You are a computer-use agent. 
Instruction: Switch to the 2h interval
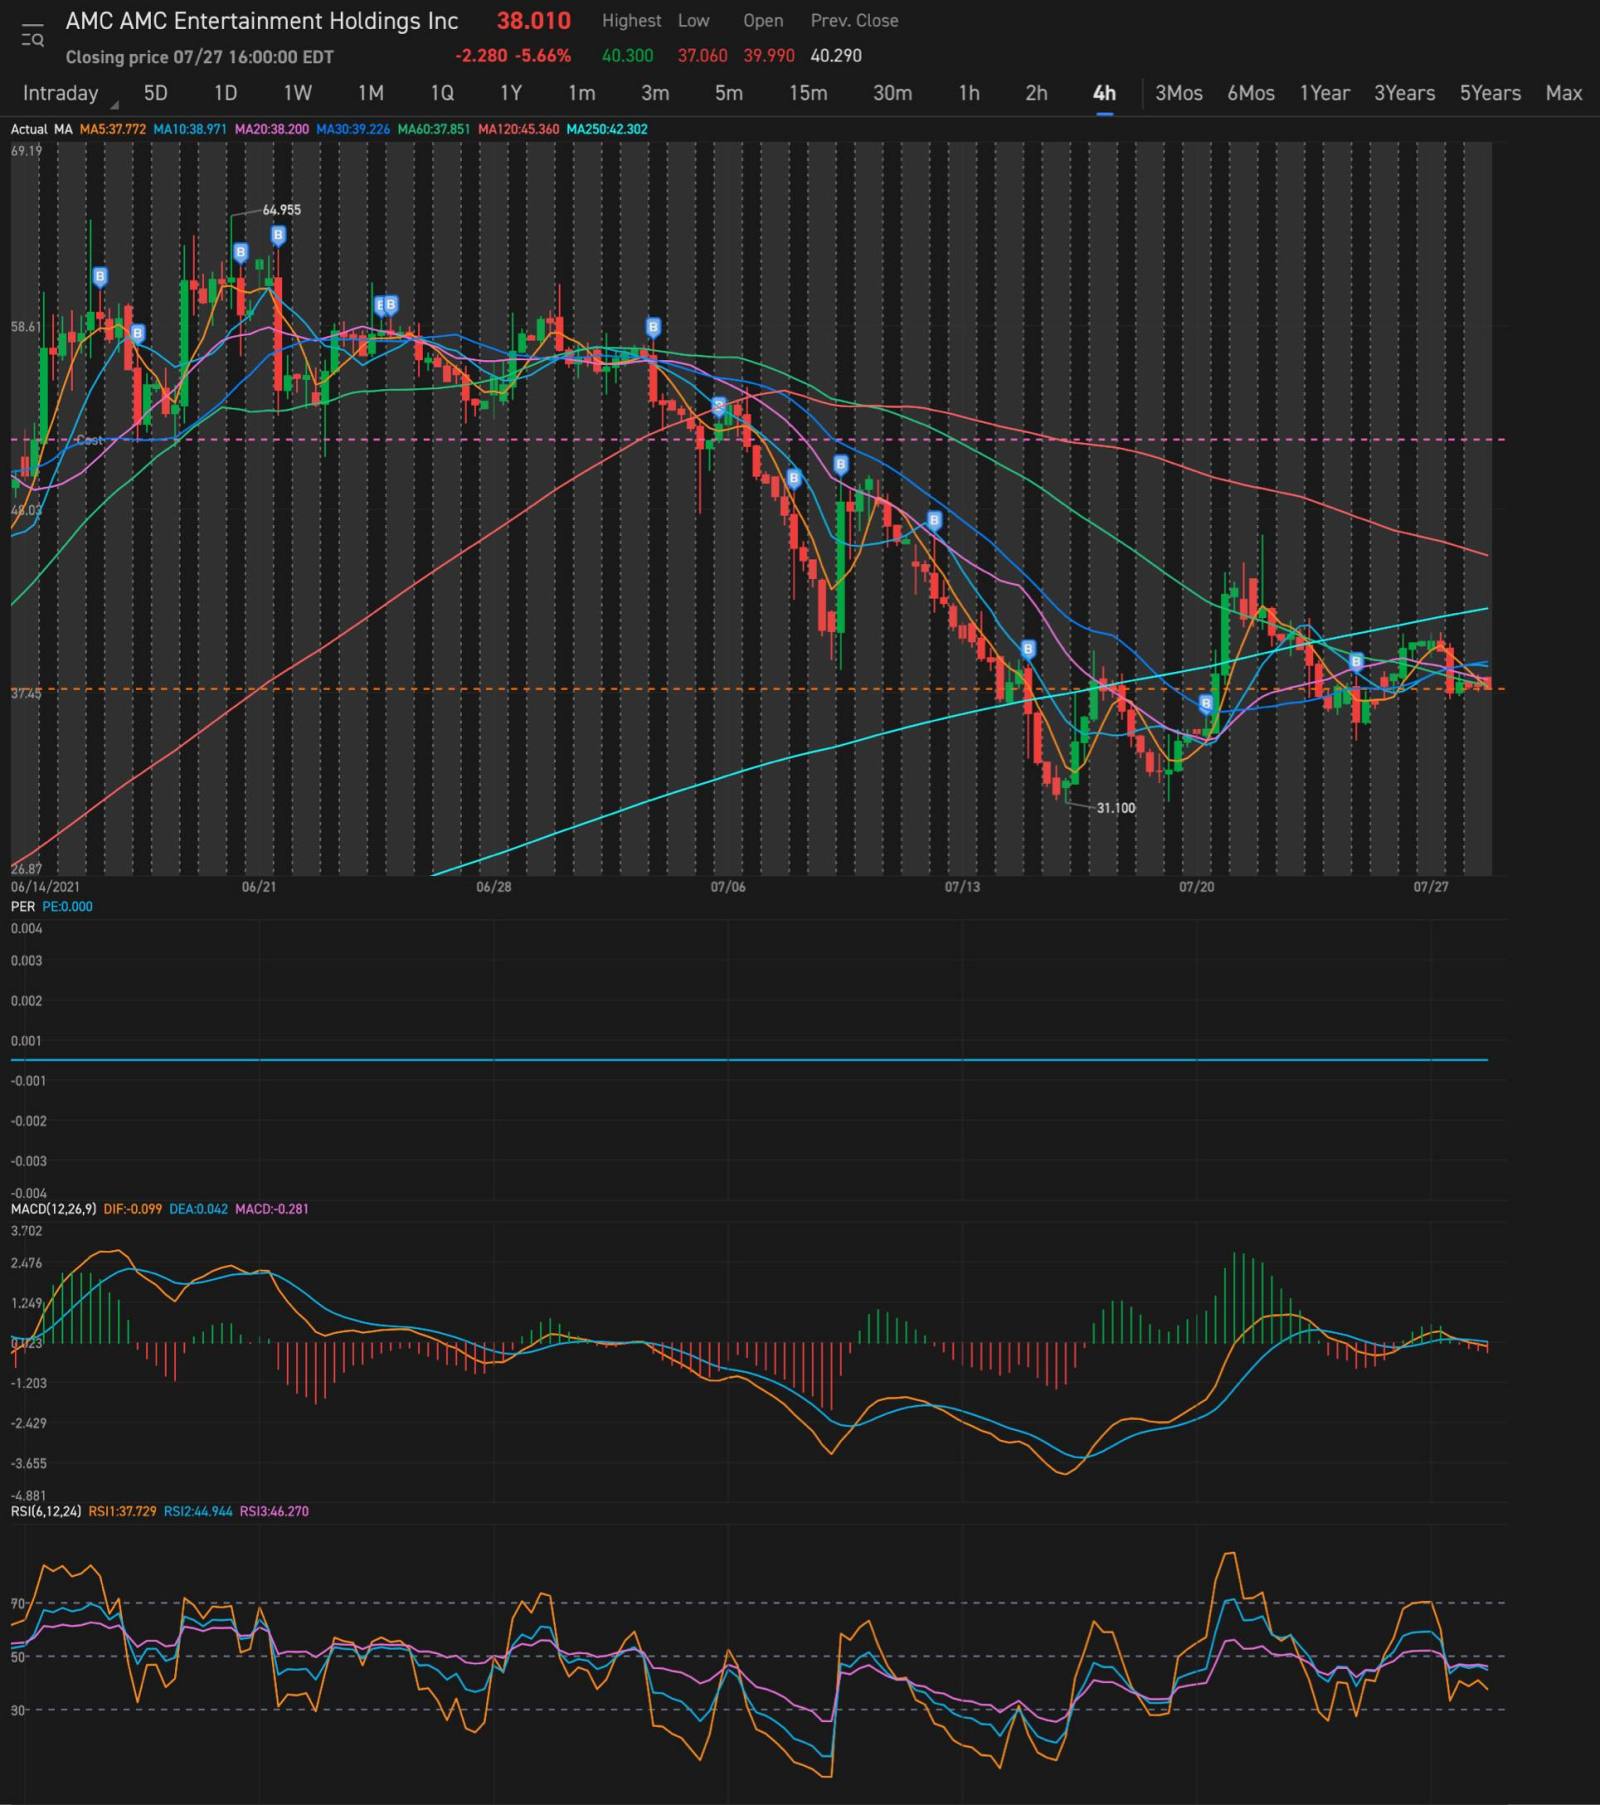[1036, 93]
